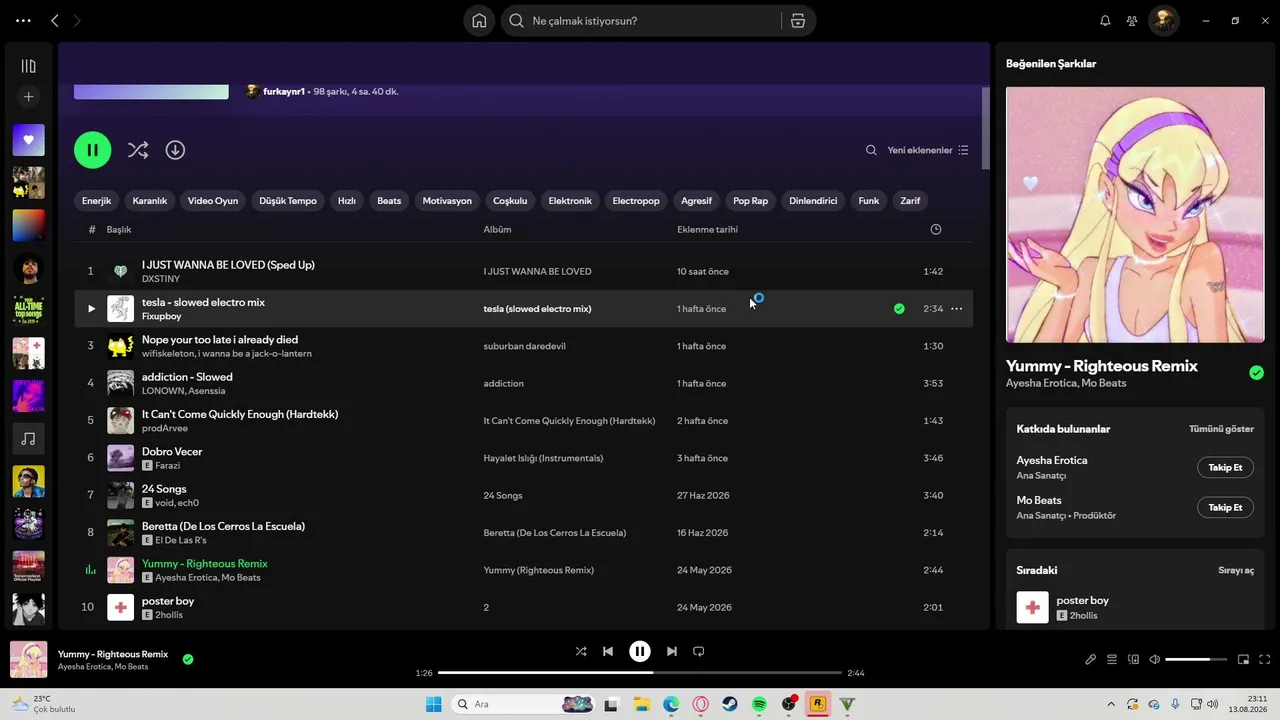This screenshot has width=1280, height=720.
Task: Open the Yummy album art in right panel
Action: pyautogui.click(x=1136, y=215)
